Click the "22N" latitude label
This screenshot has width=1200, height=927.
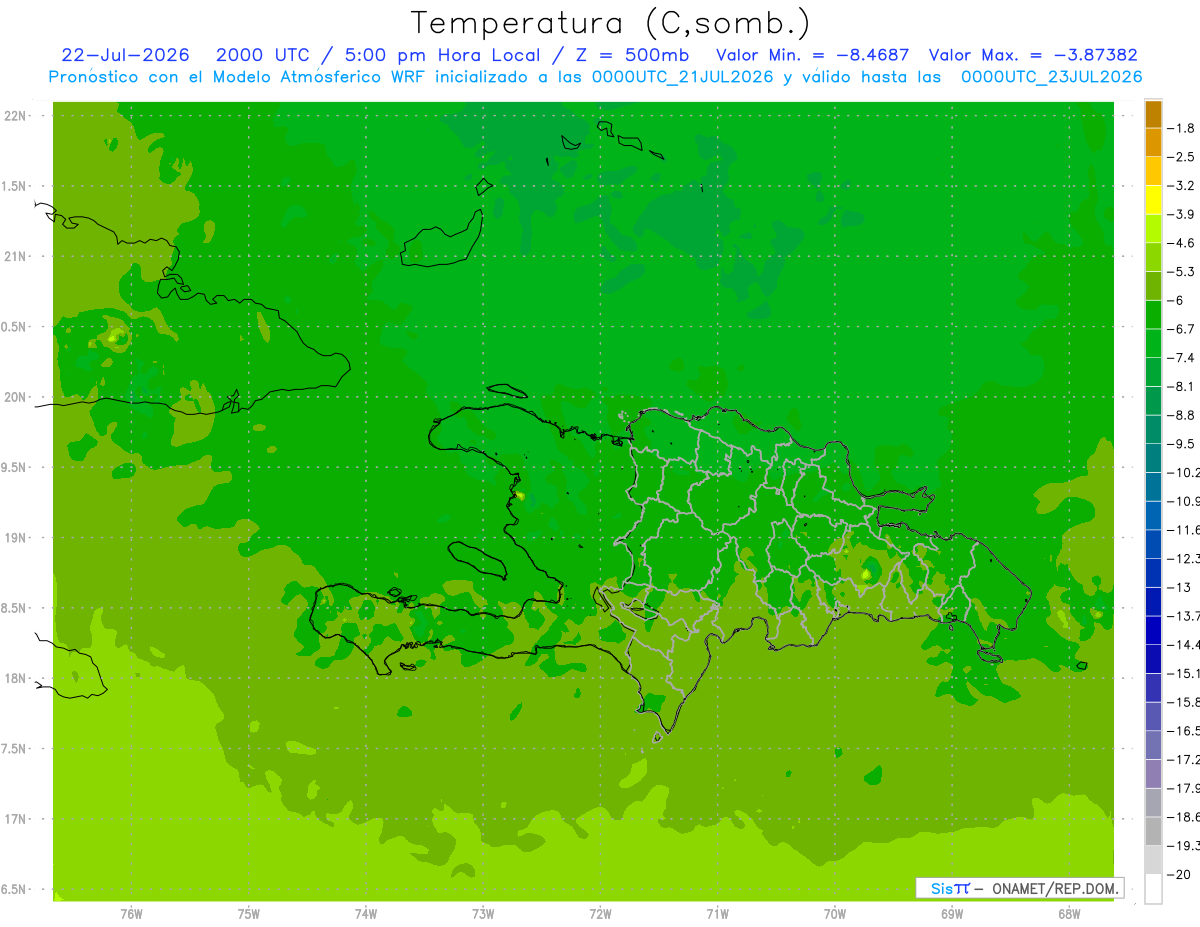point(15,116)
